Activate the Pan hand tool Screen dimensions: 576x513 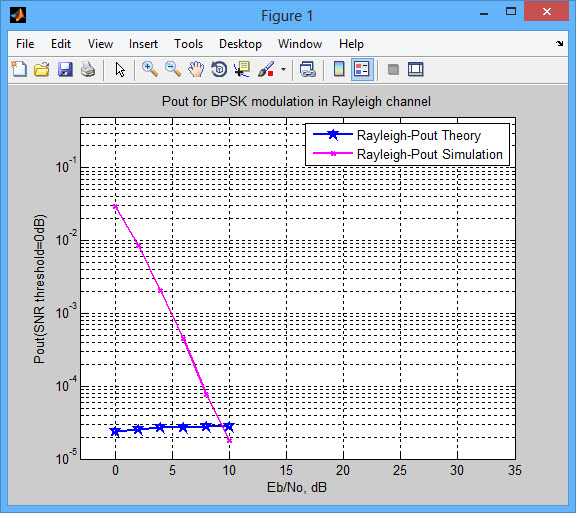(196, 69)
